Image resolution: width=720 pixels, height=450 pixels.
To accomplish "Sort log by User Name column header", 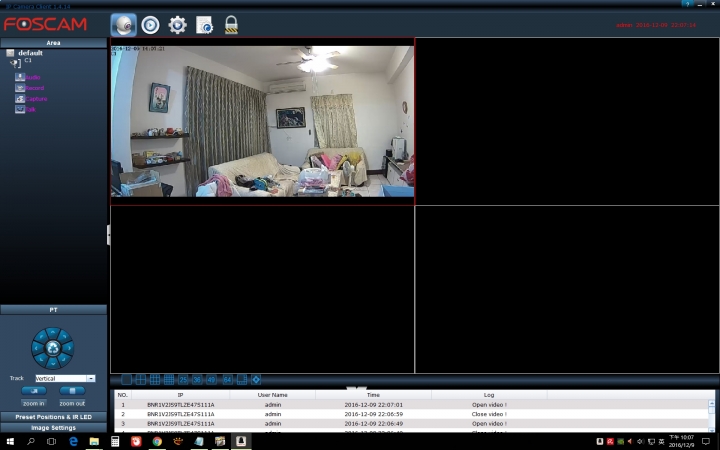I will point(273,395).
